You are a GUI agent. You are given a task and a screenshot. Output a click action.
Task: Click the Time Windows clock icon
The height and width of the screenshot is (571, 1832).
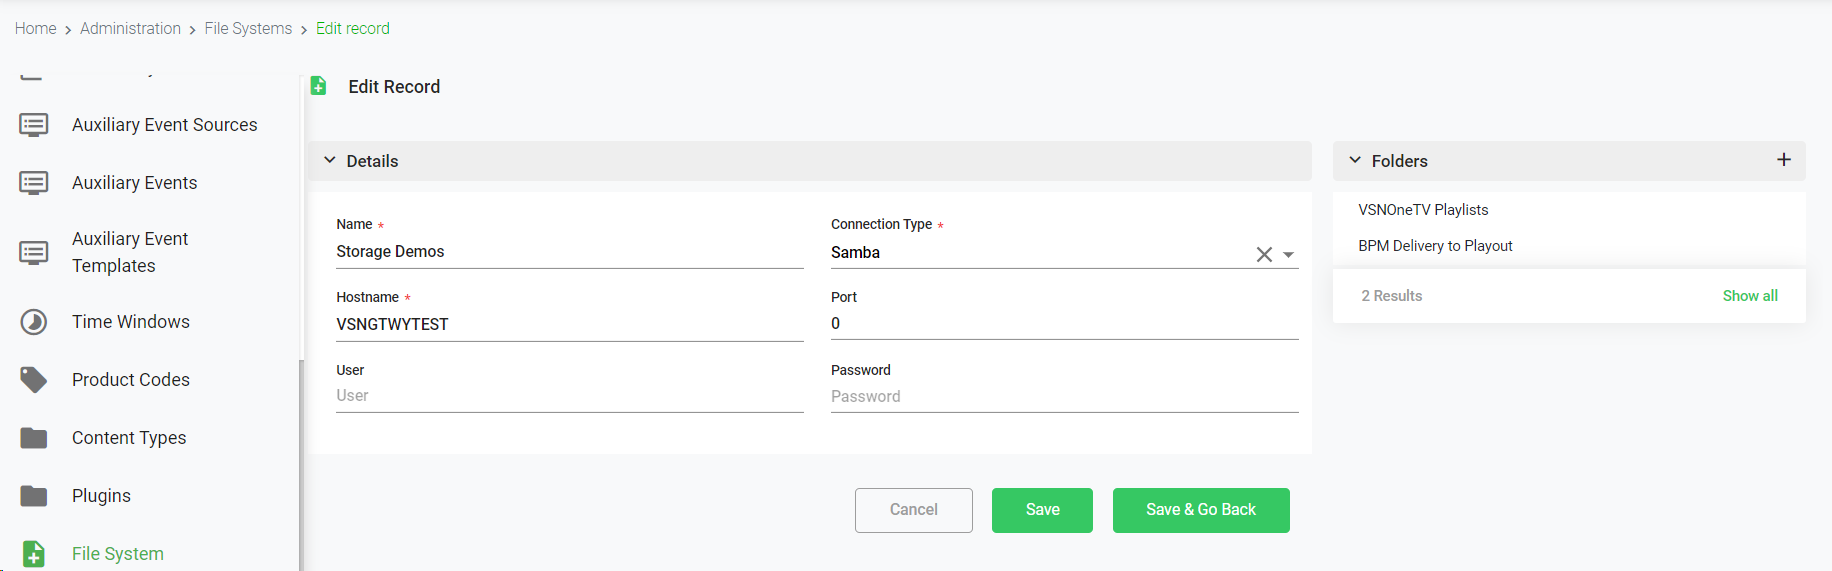tap(34, 322)
